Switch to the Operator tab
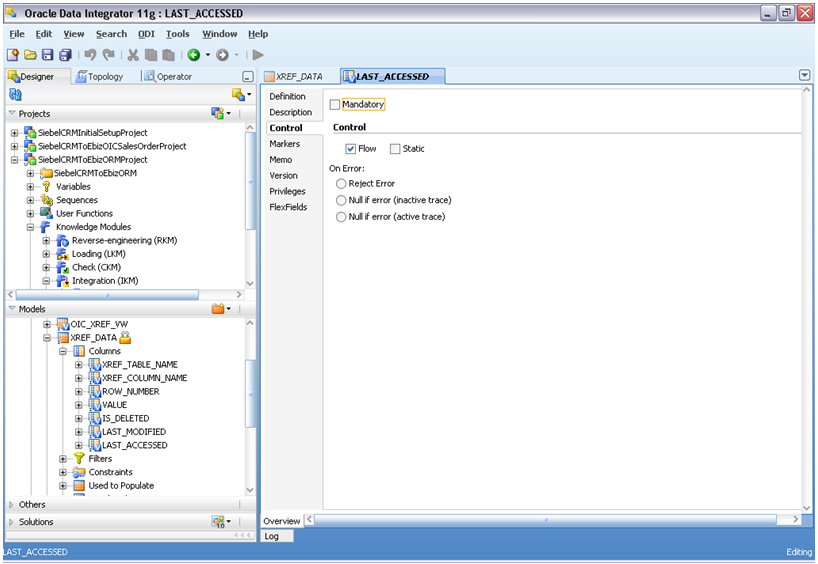Image resolution: width=818 pixels, height=564 pixels. point(168,77)
